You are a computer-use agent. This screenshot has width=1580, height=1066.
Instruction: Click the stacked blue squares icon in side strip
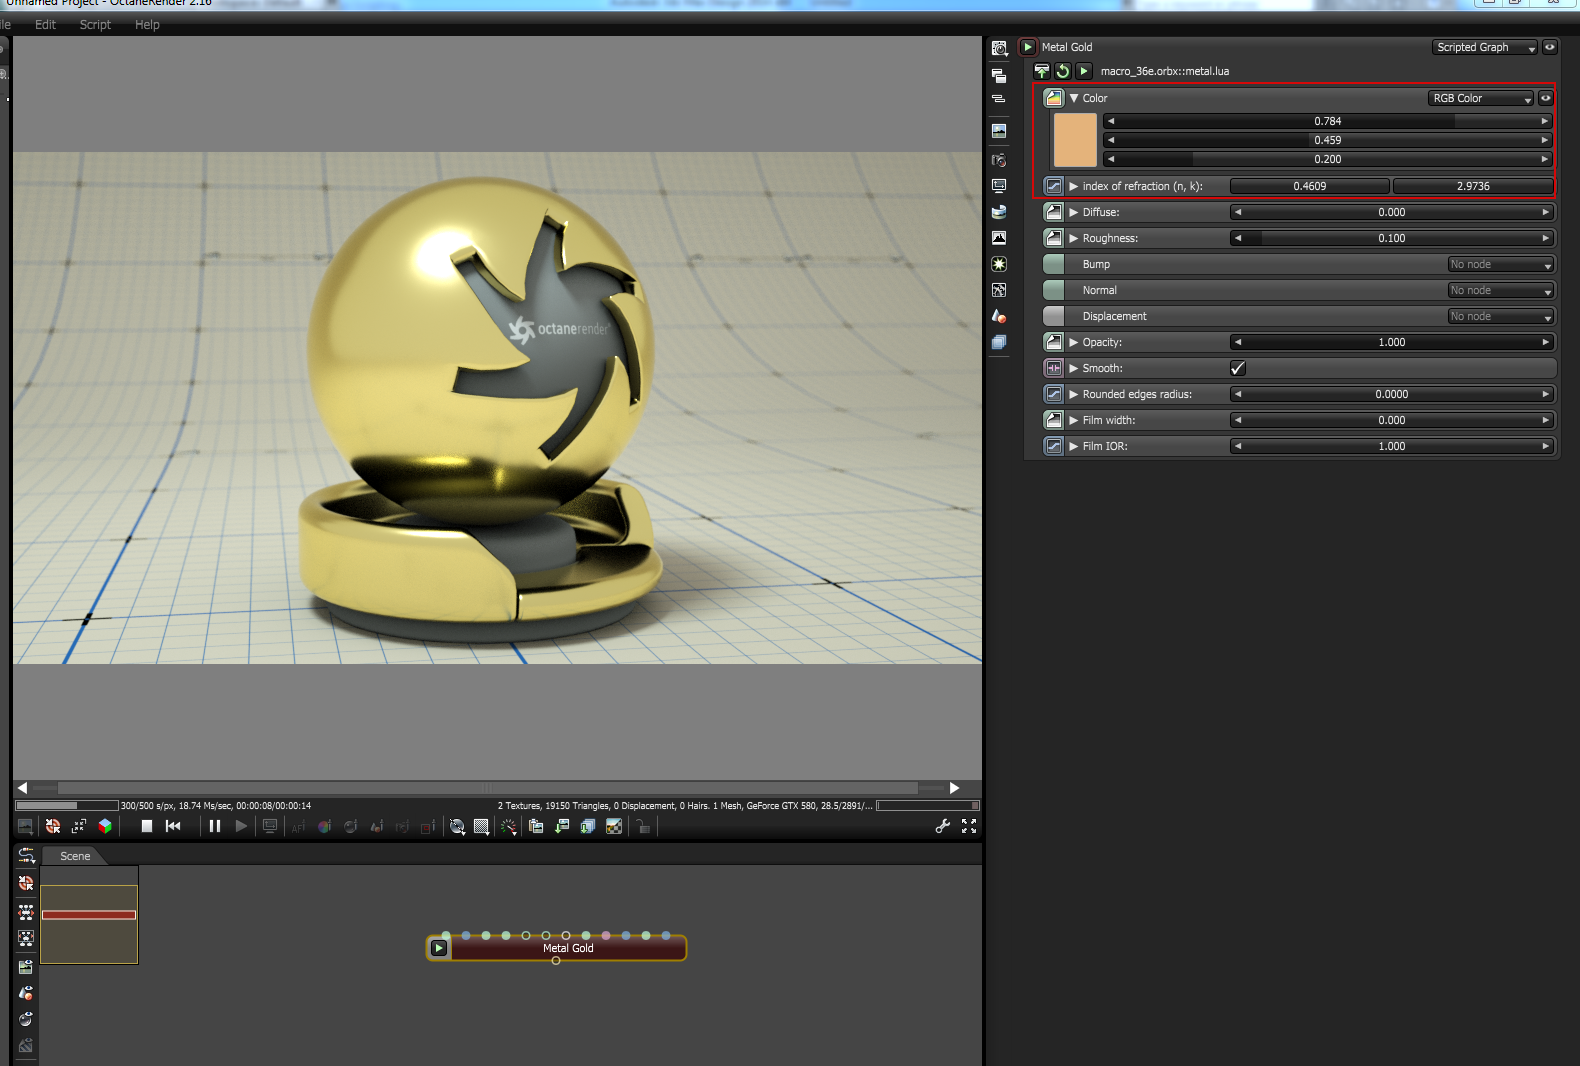[x=999, y=342]
